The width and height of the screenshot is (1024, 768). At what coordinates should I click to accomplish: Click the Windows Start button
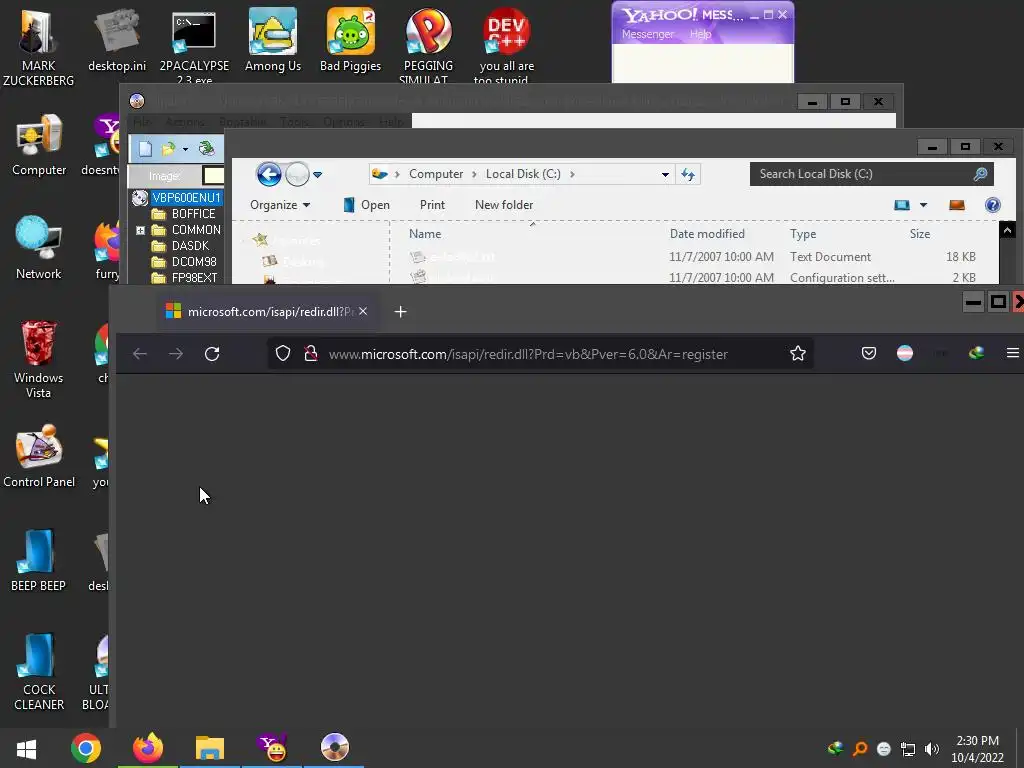pos(27,748)
